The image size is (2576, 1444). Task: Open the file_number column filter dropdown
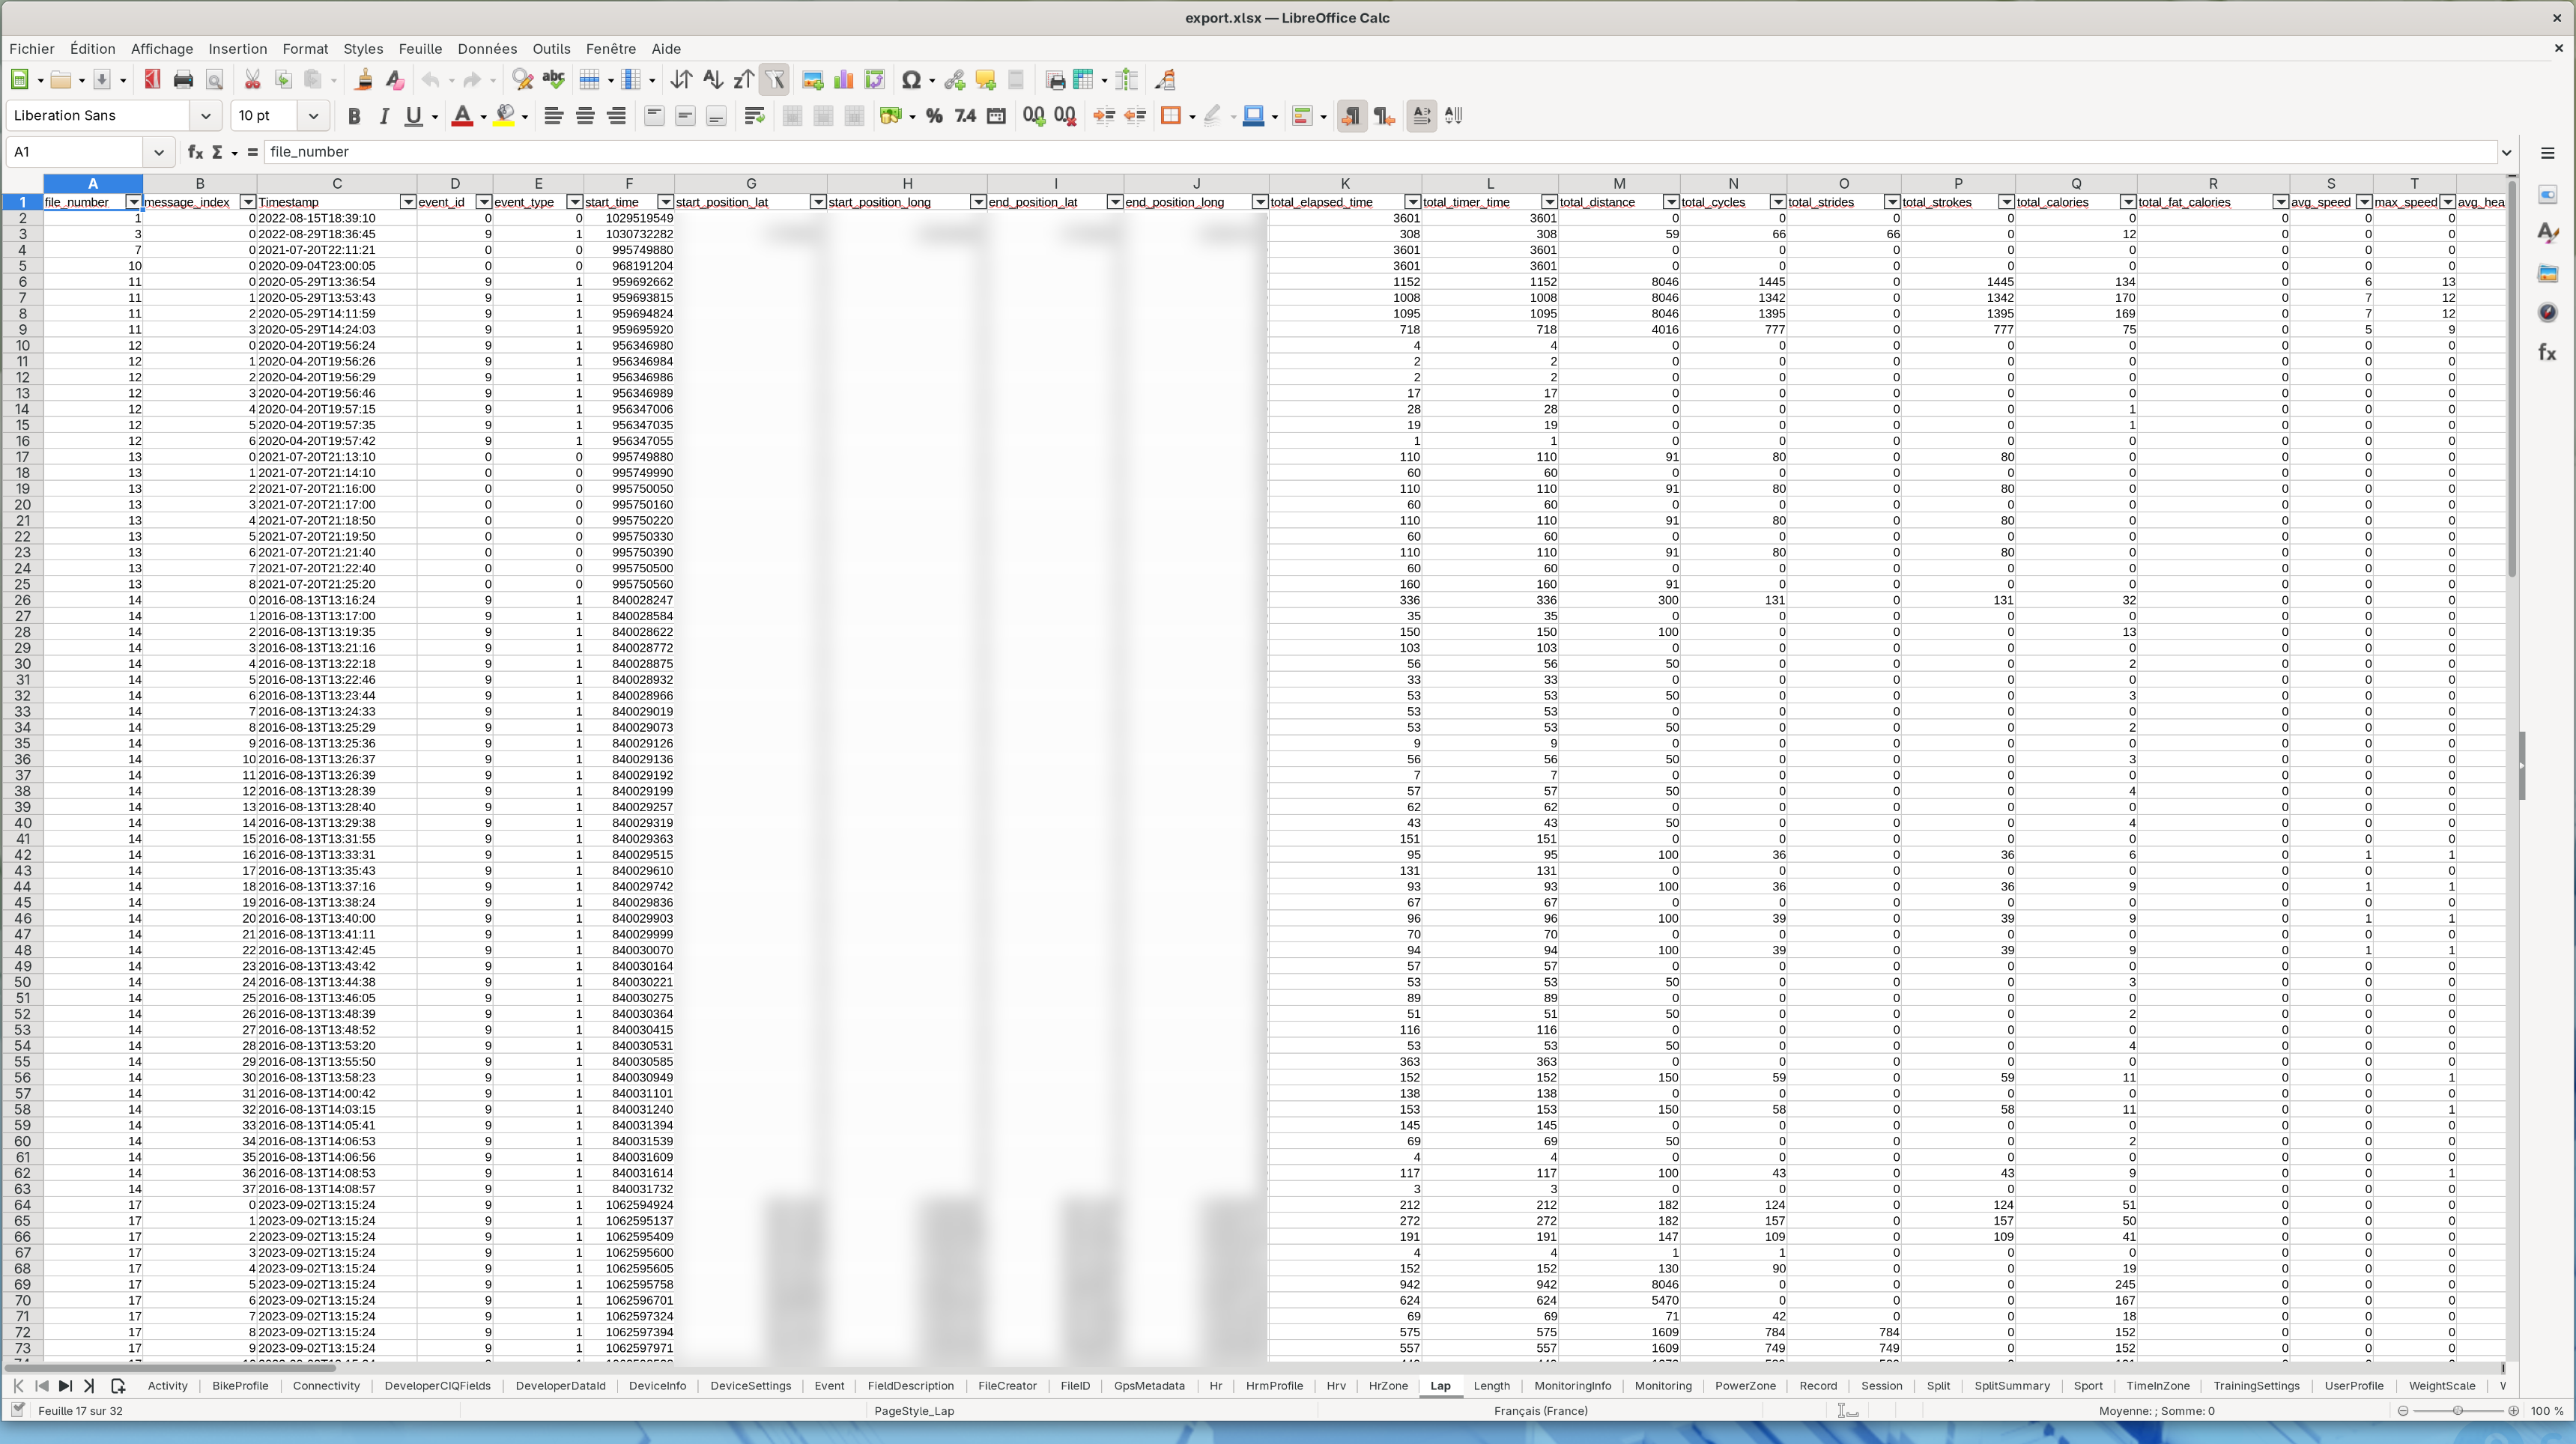(133, 202)
